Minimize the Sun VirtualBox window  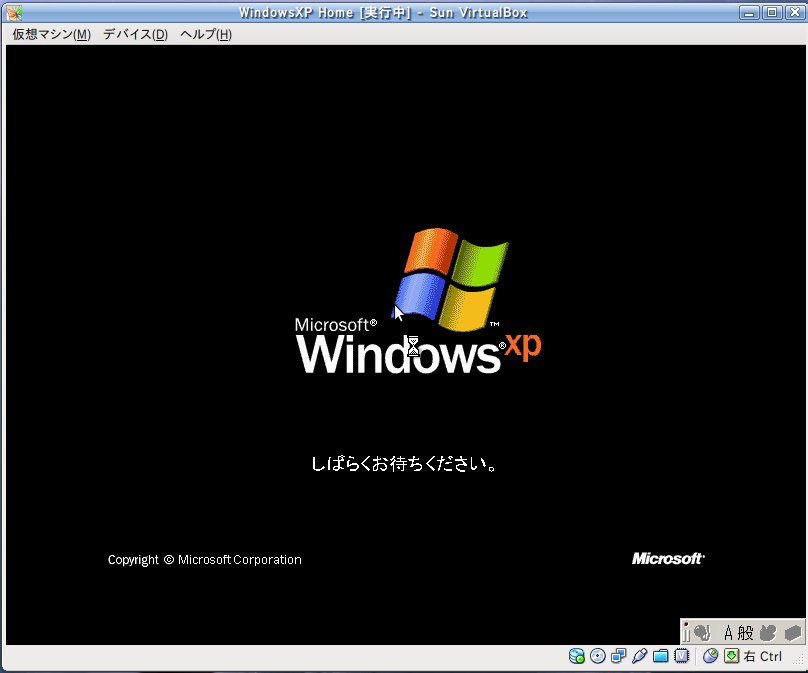pyautogui.click(x=749, y=13)
